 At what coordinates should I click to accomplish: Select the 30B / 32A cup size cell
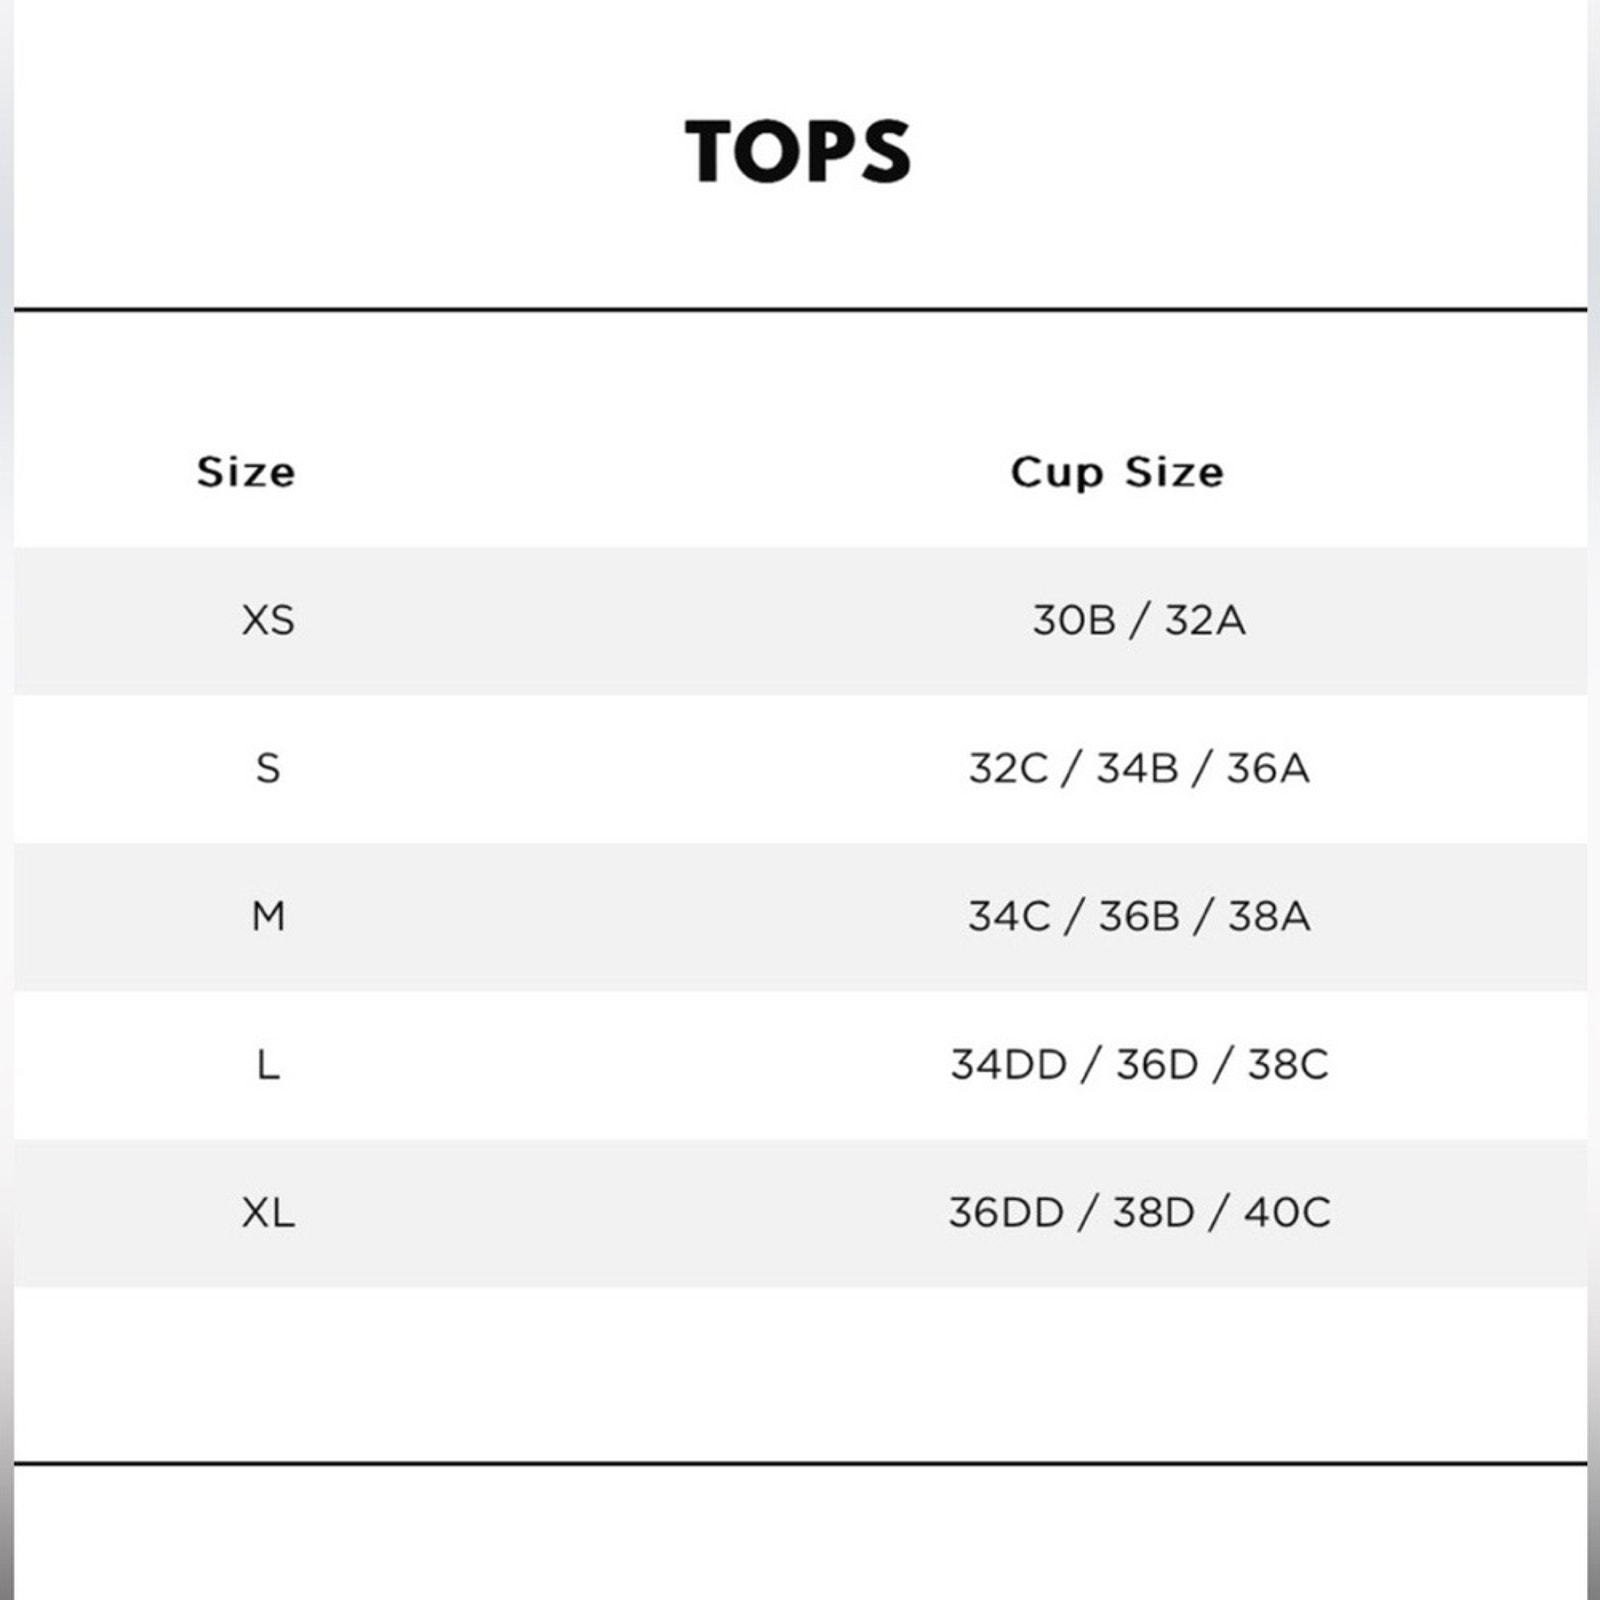tap(1139, 621)
